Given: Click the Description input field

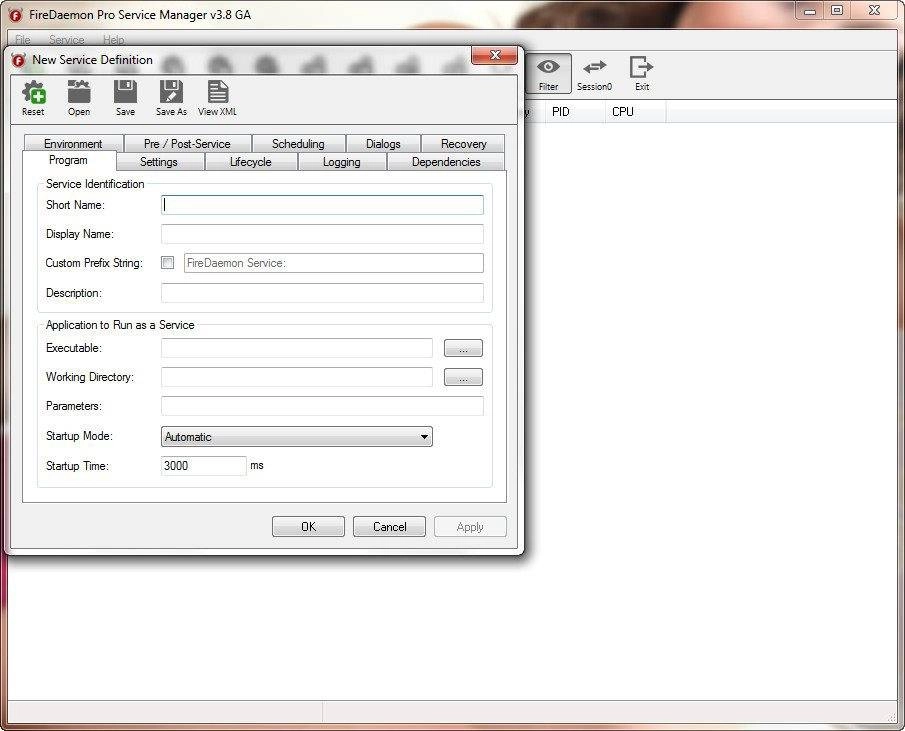Looking at the screenshot, I should (322, 293).
